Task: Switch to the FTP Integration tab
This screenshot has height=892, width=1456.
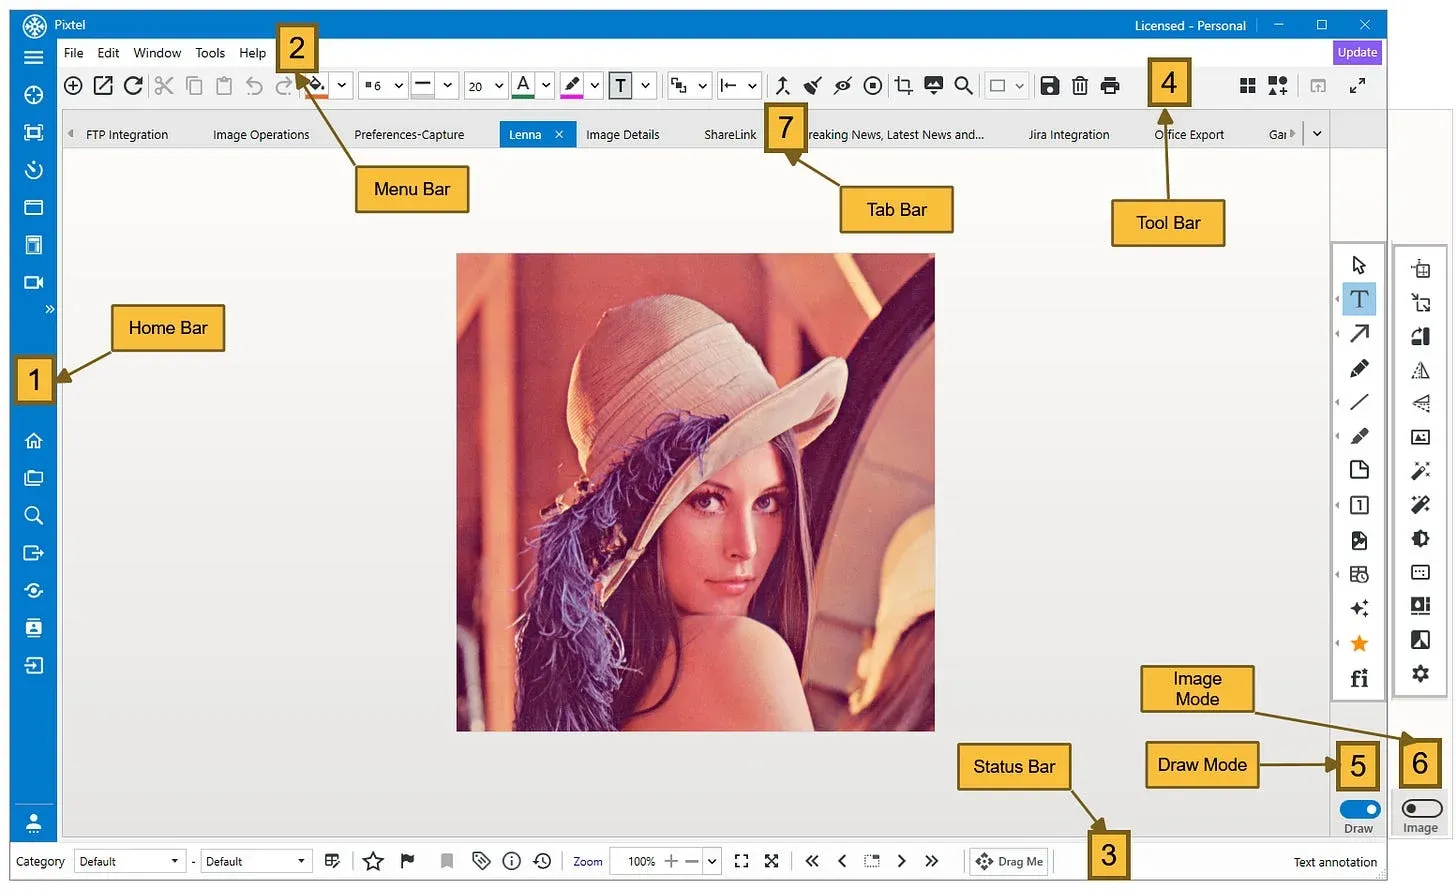Action: (127, 135)
